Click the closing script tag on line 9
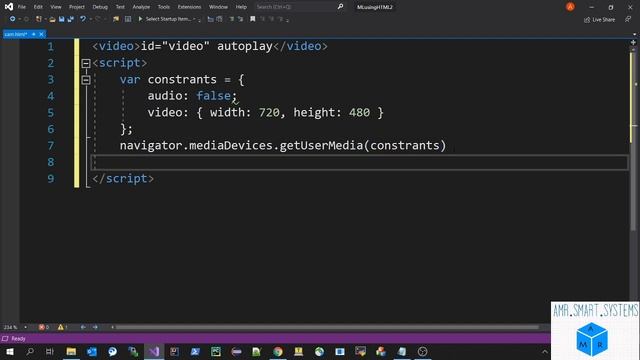 [123, 179]
